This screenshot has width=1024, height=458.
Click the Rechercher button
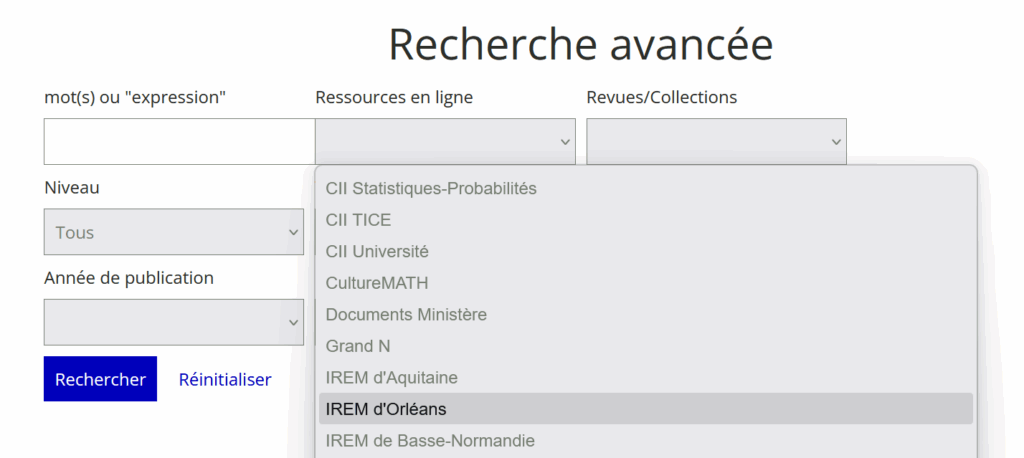pyautogui.click(x=100, y=379)
